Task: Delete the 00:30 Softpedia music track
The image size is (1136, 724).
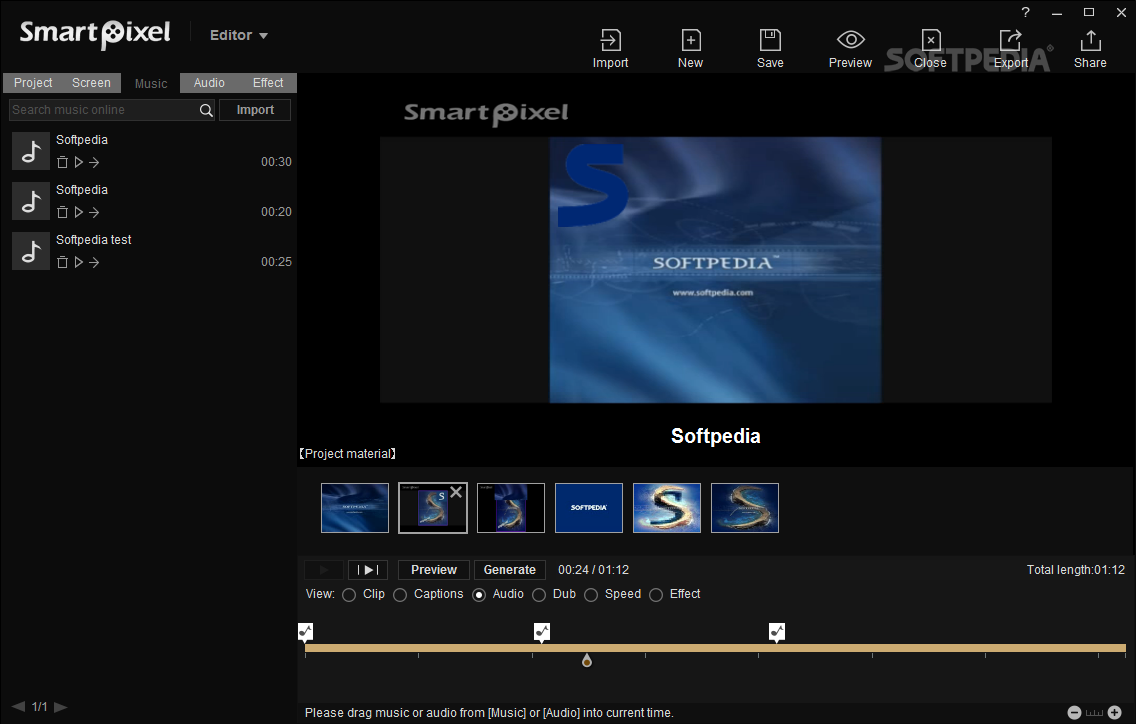Action: pos(62,162)
